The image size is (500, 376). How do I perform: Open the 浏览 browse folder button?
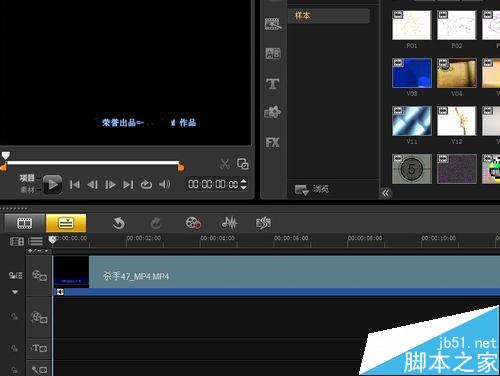tap(312, 190)
